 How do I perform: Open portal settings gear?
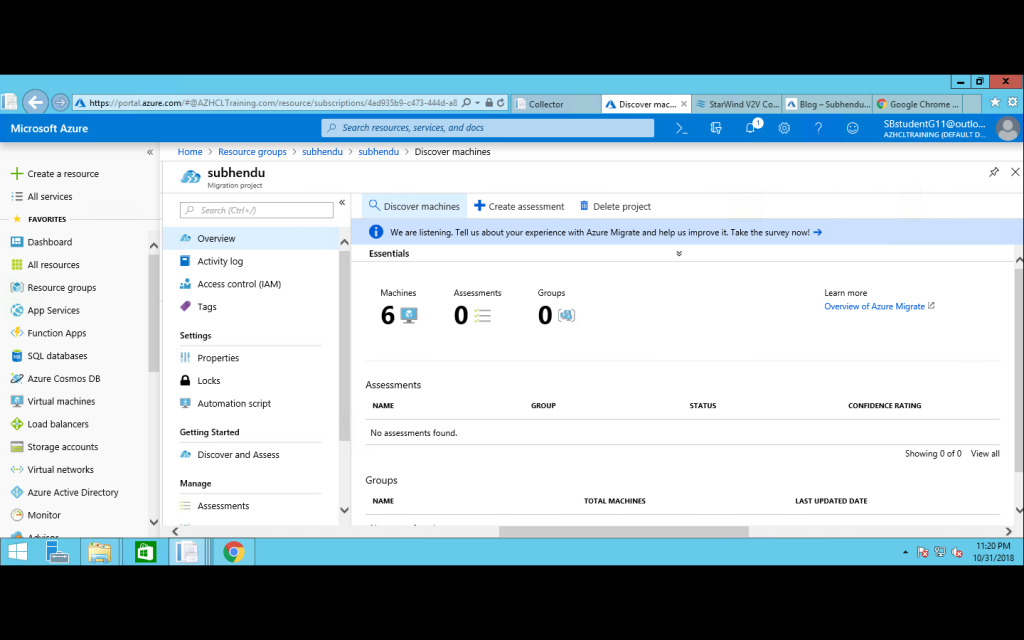click(x=784, y=129)
